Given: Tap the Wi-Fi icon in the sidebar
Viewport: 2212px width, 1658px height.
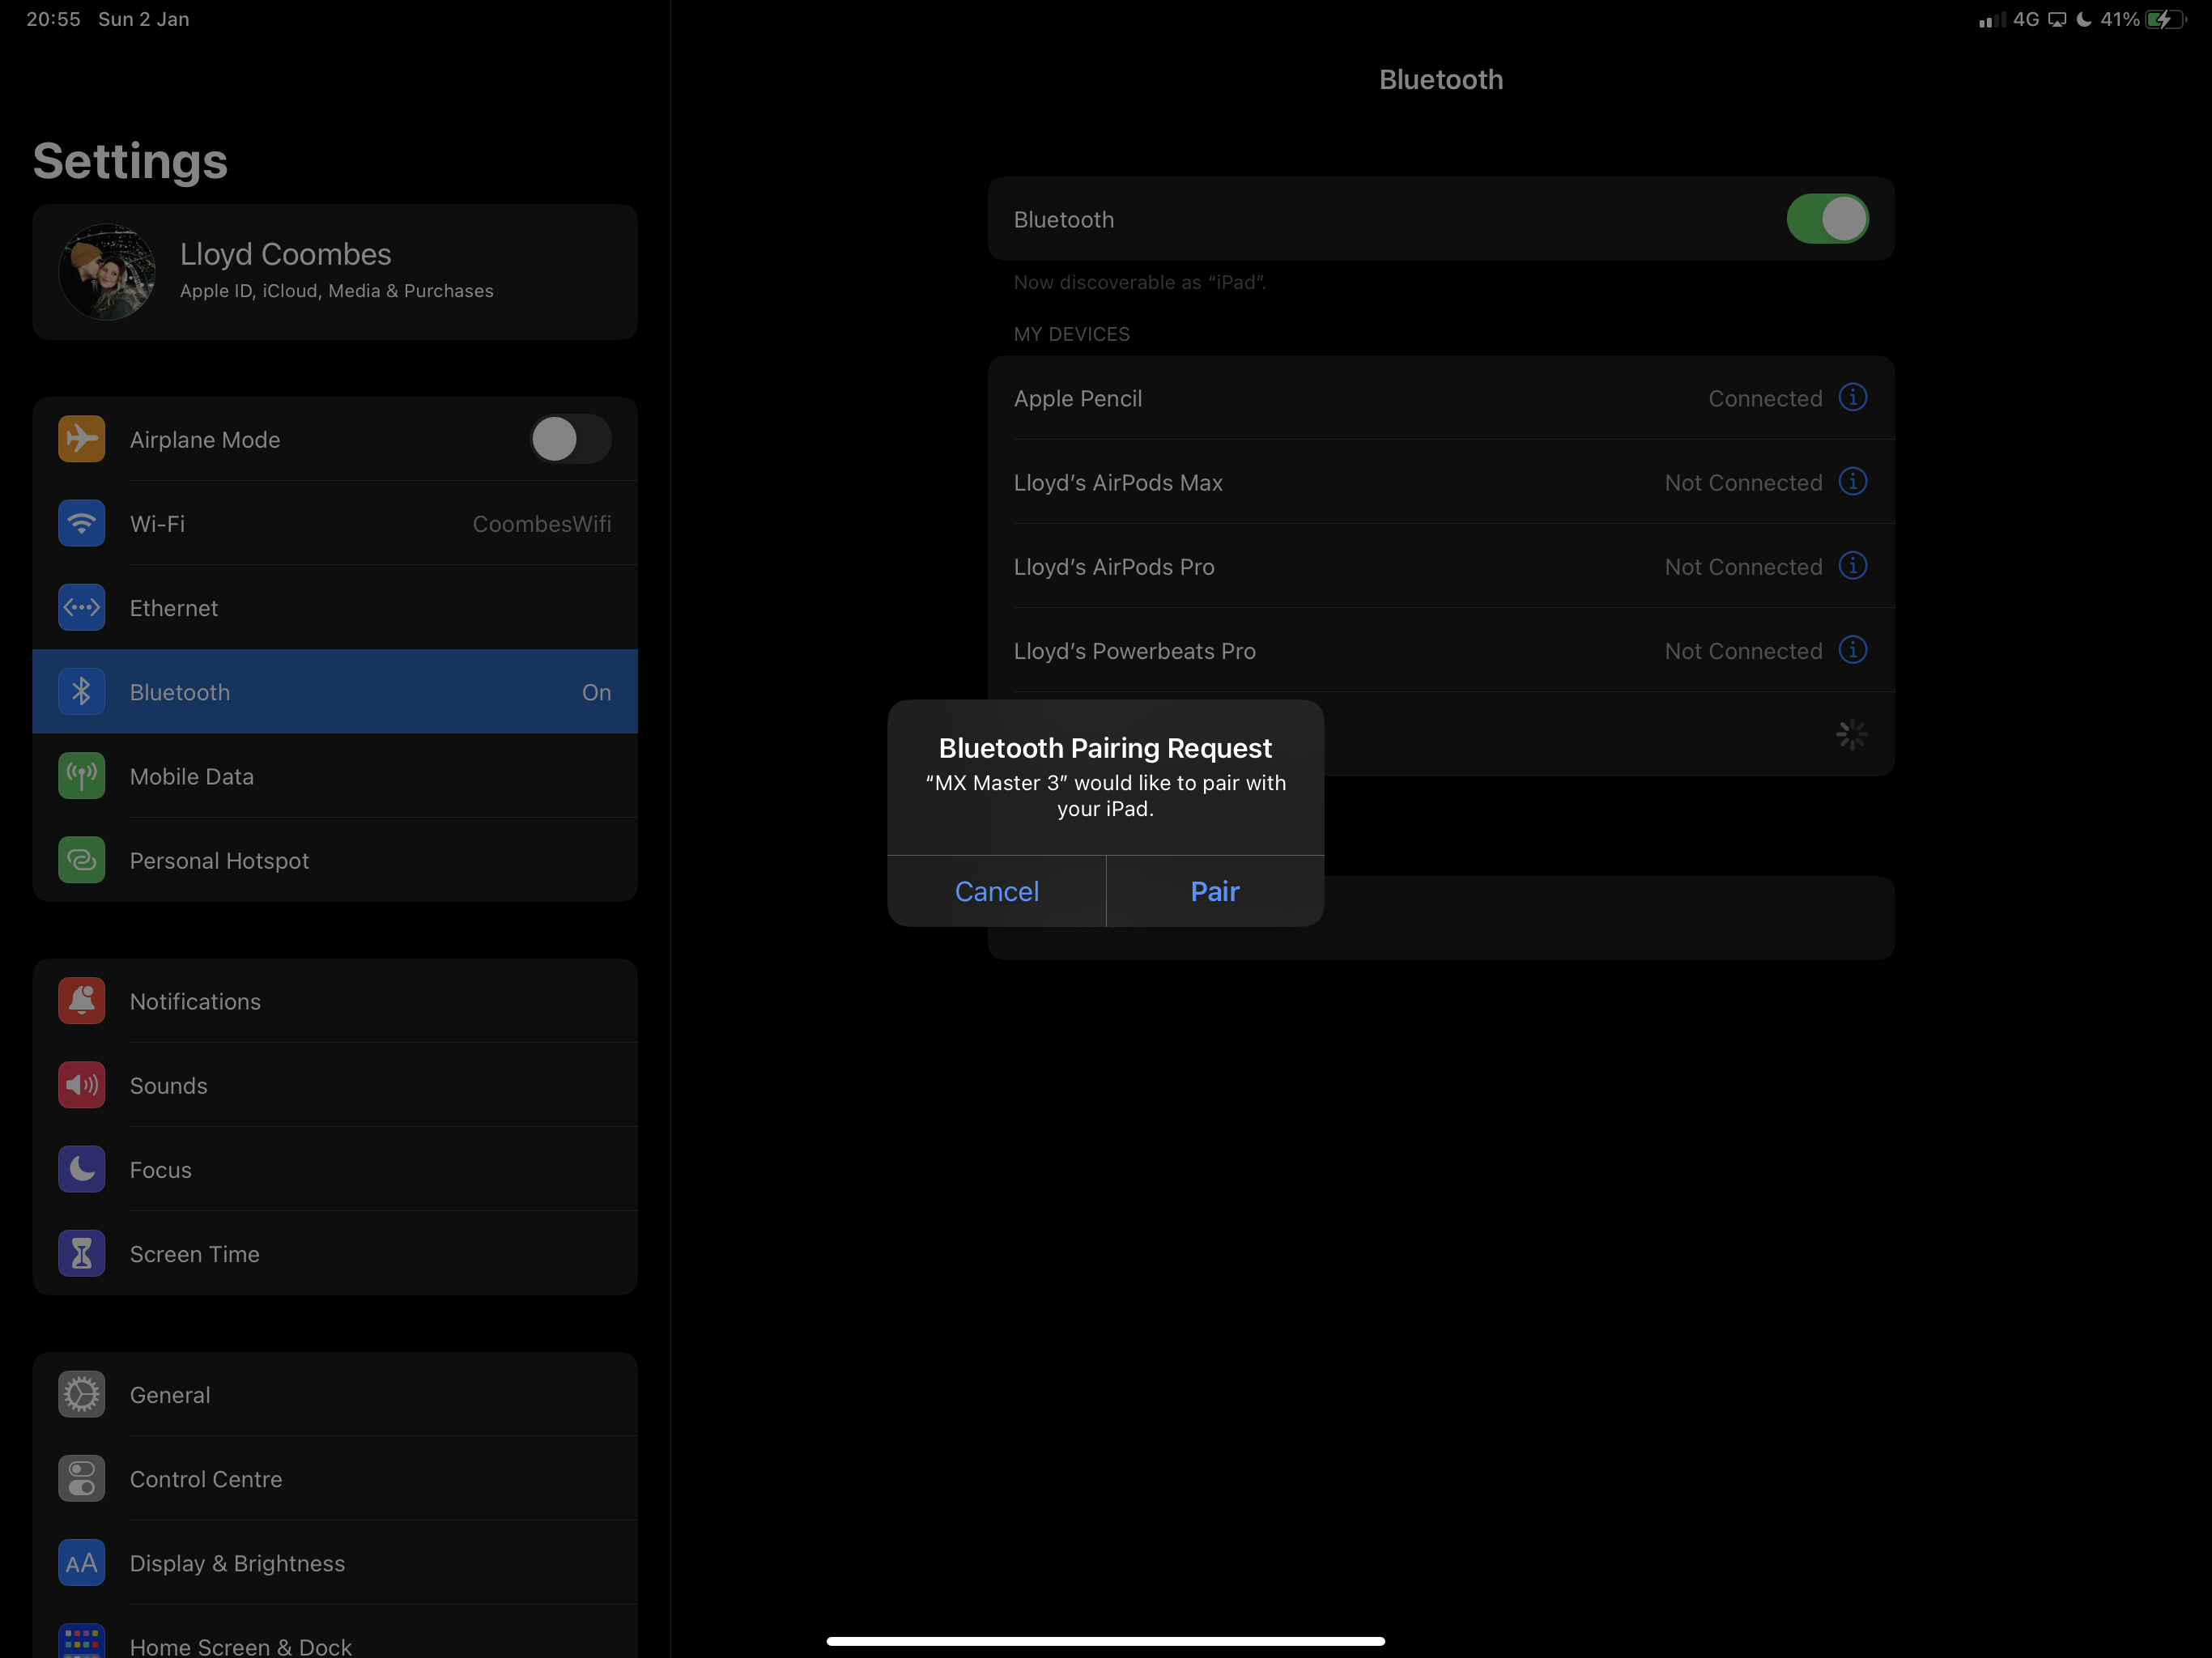Looking at the screenshot, I should pos(82,523).
